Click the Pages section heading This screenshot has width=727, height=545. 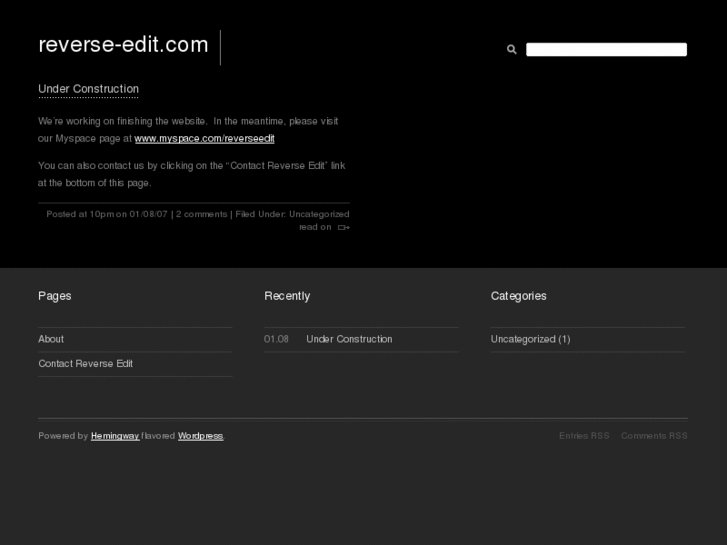click(55, 296)
